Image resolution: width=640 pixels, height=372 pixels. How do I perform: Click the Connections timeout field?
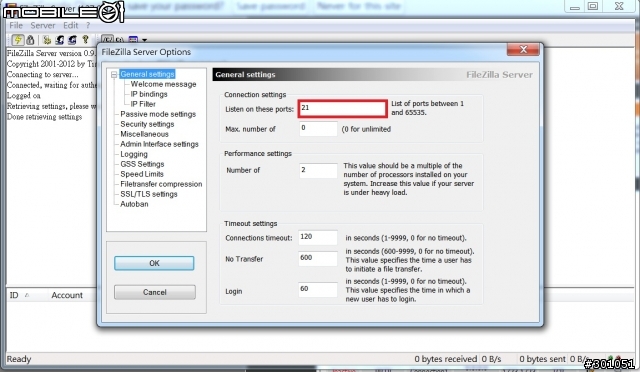pyautogui.click(x=318, y=238)
